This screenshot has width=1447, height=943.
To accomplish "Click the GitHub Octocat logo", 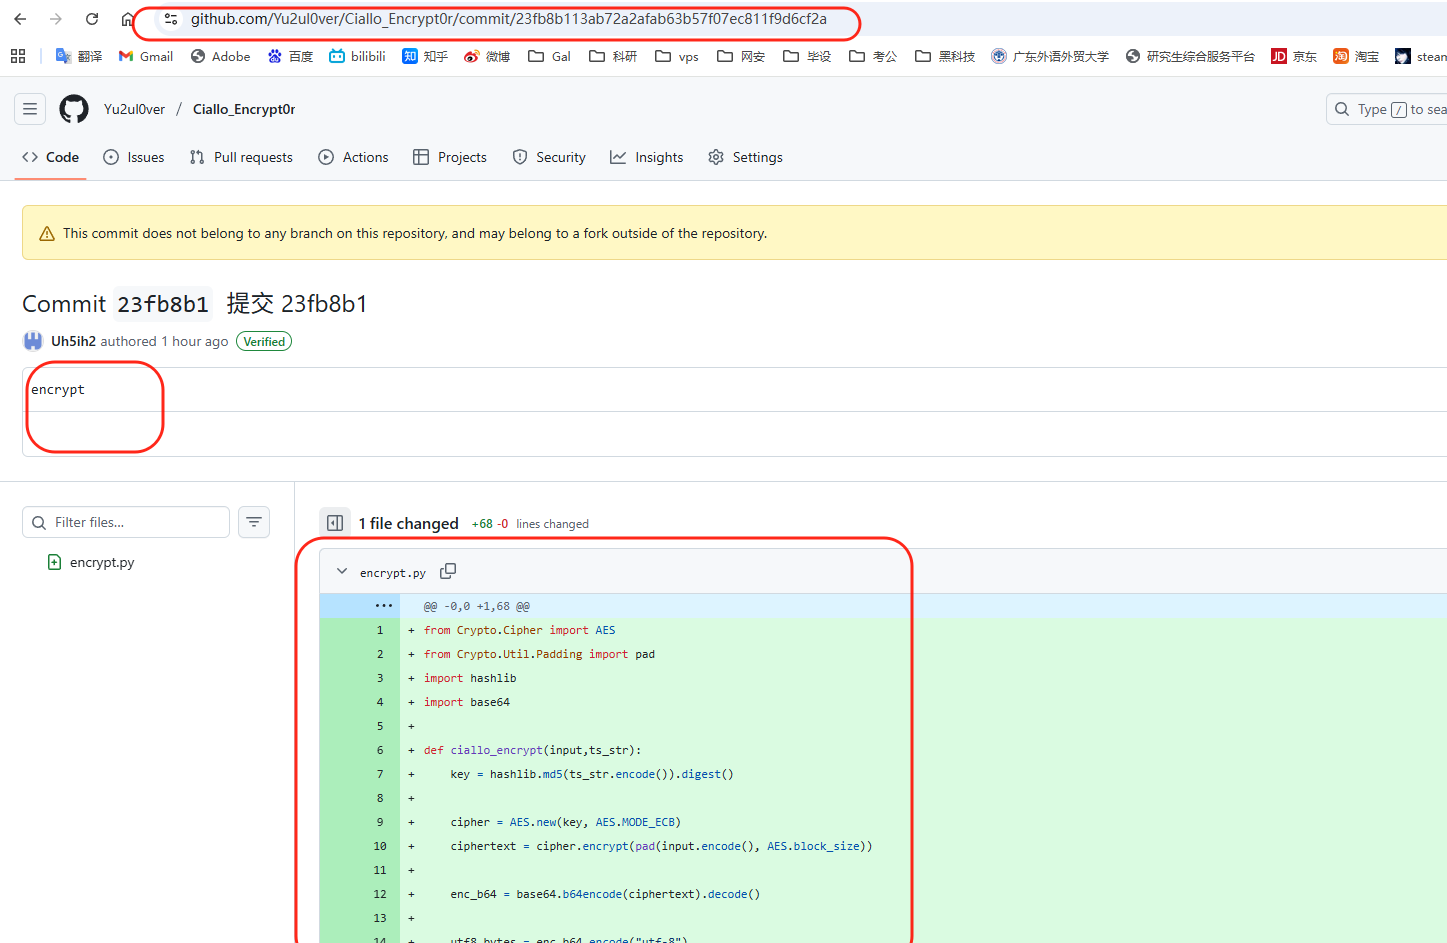I will [74, 109].
